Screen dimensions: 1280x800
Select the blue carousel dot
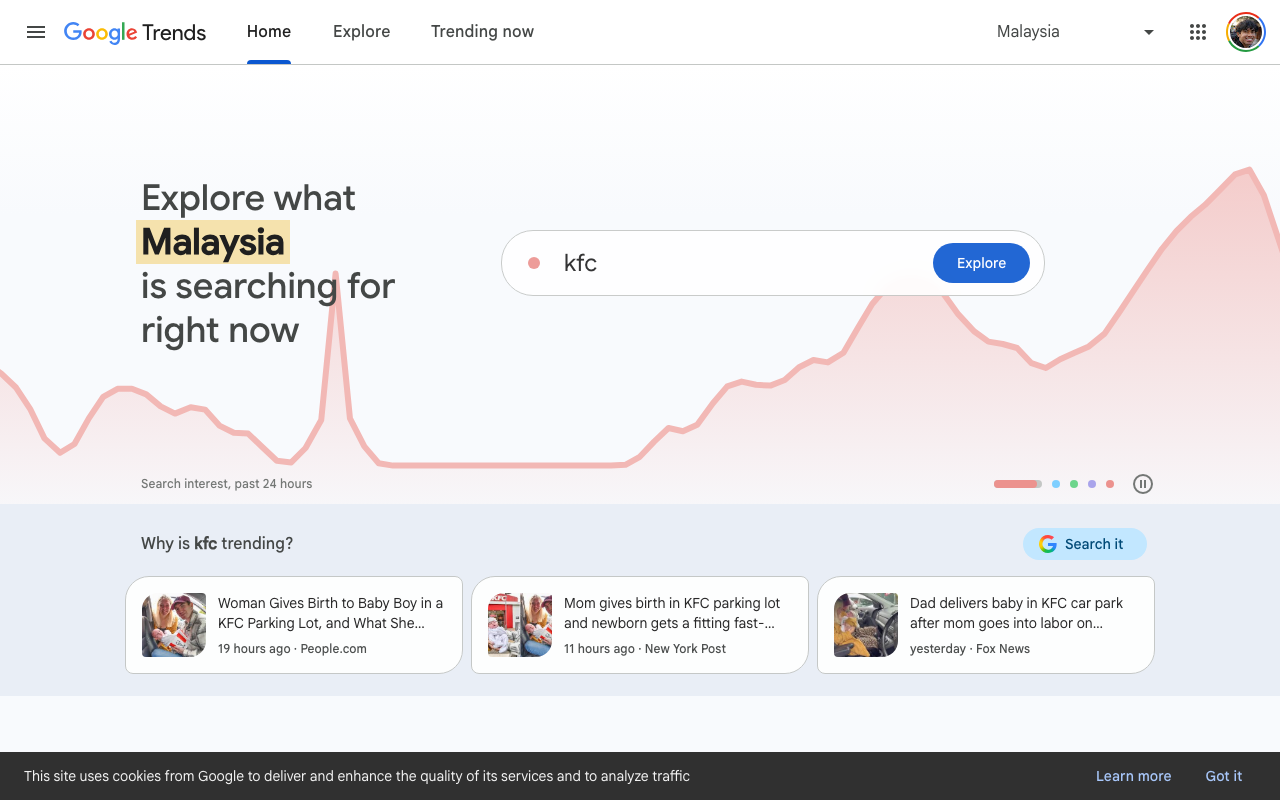point(1056,484)
